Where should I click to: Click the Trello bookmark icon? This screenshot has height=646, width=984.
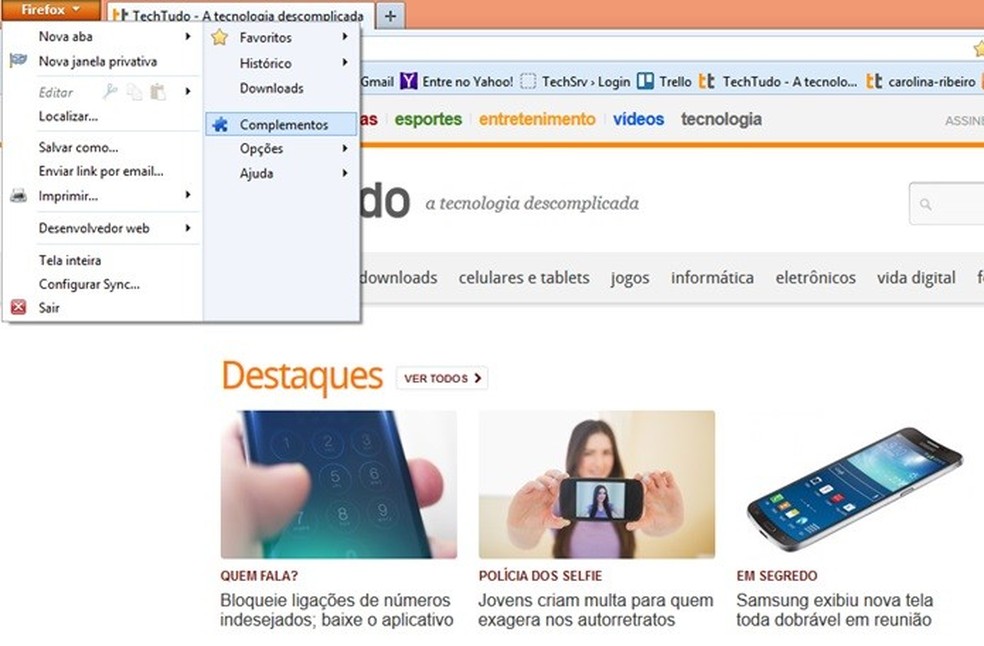[x=645, y=81]
